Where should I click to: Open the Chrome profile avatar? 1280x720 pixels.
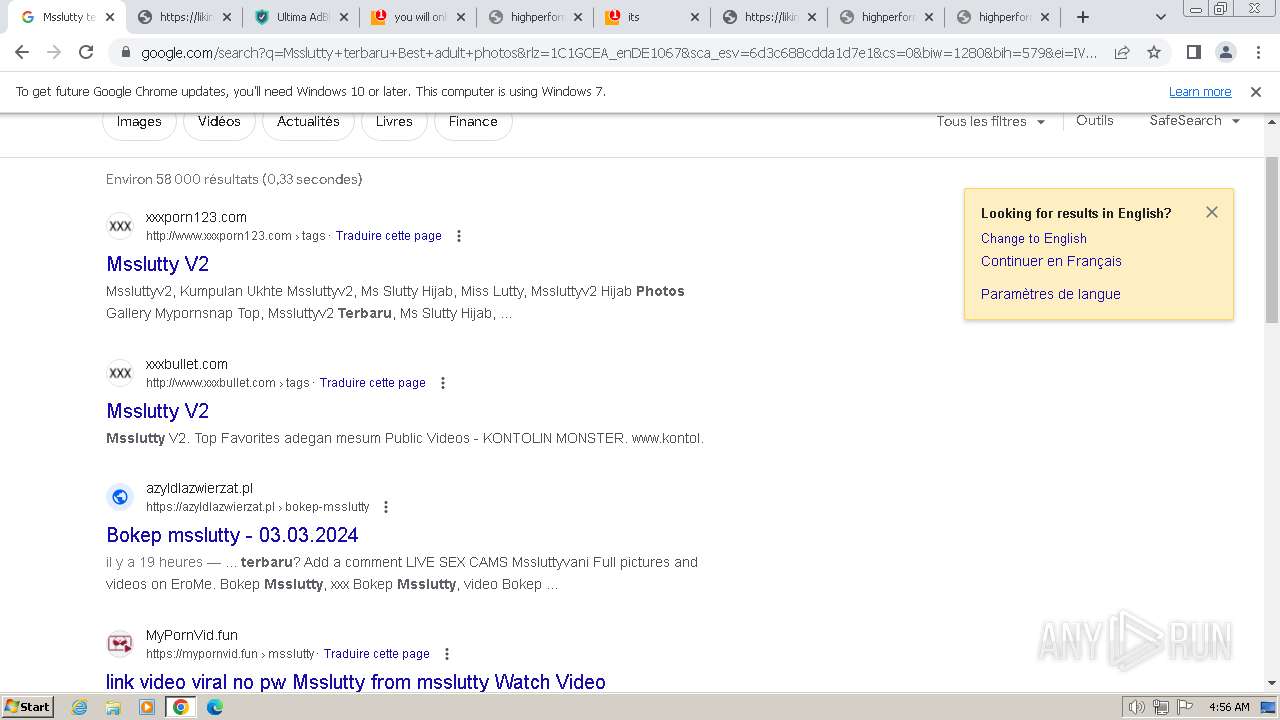point(1225,52)
